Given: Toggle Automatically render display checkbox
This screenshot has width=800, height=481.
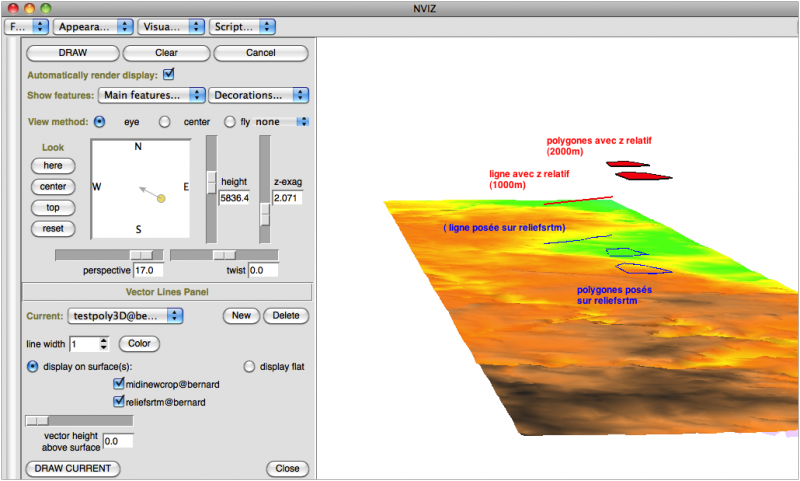Looking at the screenshot, I should pyautogui.click(x=169, y=74).
